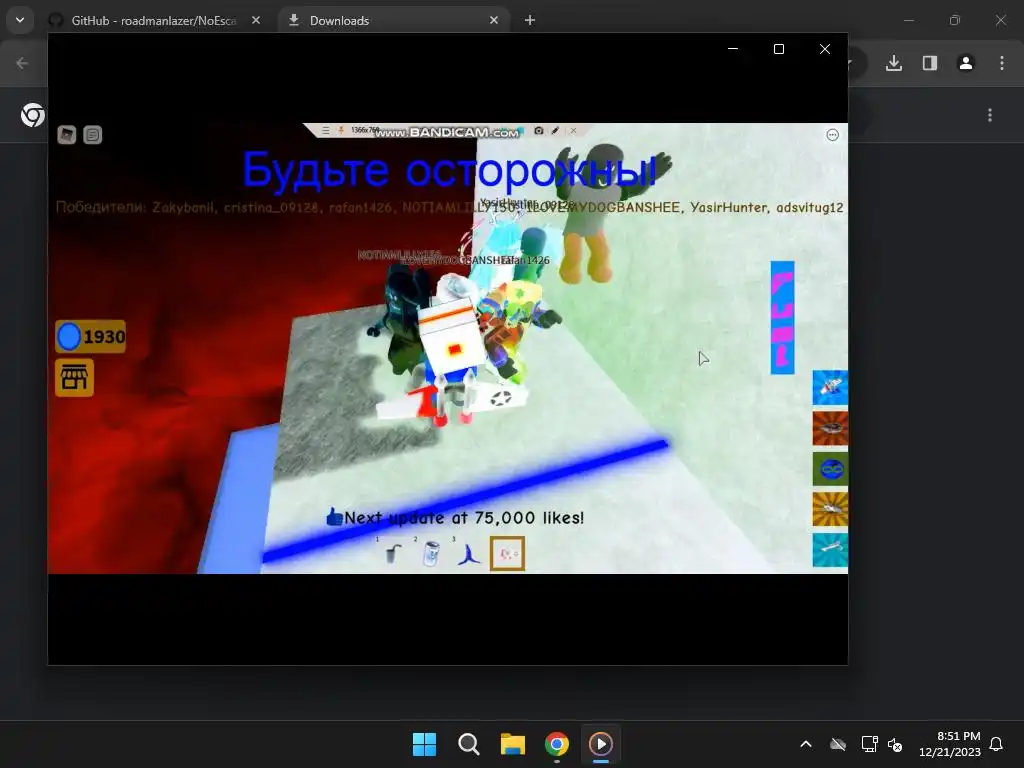Image resolution: width=1024 pixels, height=768 pixels.
Task: Open the Chrome profile icon
Action: (x=966, y=63)
